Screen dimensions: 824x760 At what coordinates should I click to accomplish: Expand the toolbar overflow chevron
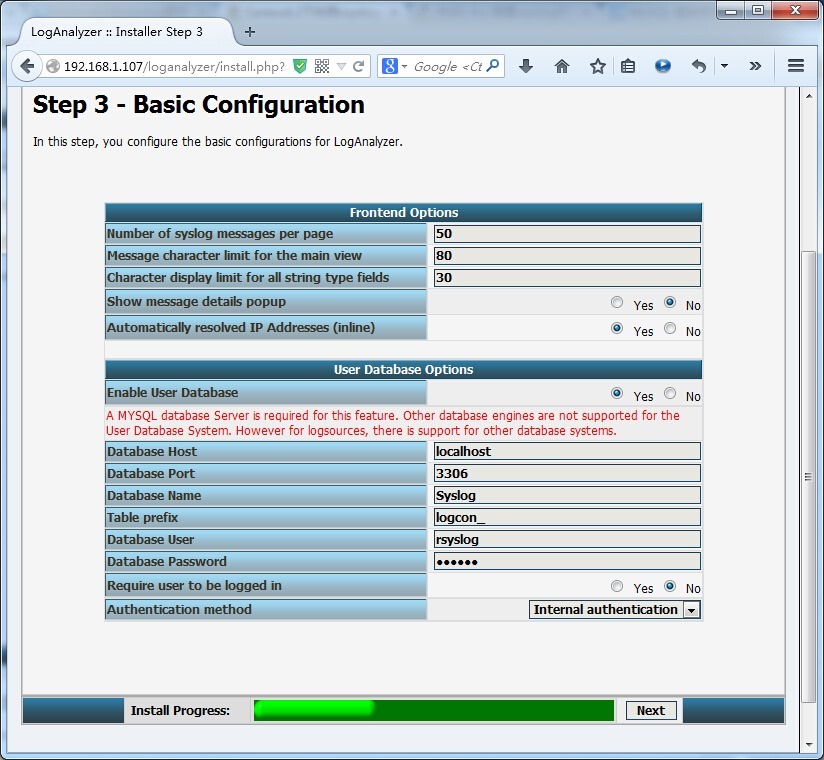click(x=755, y=65)
